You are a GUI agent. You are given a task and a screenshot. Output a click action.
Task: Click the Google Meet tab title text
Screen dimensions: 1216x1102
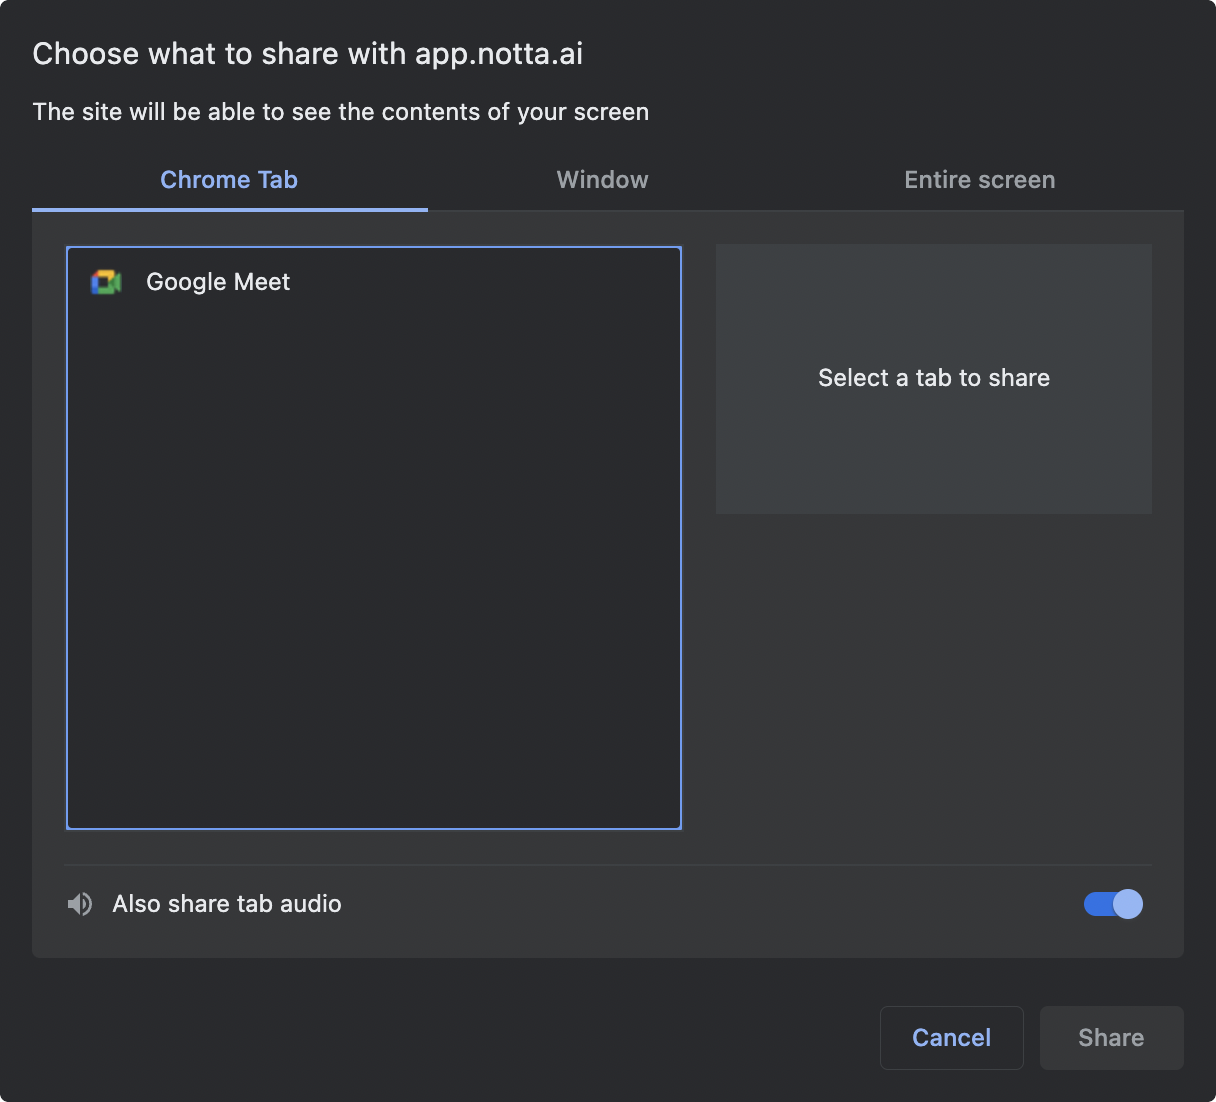pyautogui.click(x=217, y=281)
